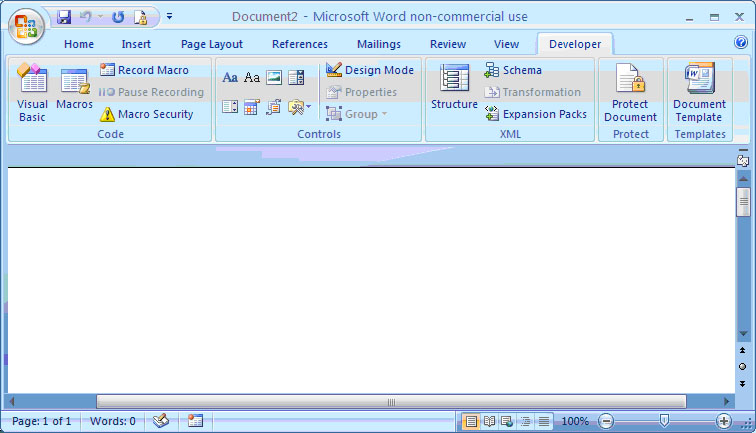Viewport: 756px width, 433px height.
Task: Select the Developer tab
Action: [575, 44]
